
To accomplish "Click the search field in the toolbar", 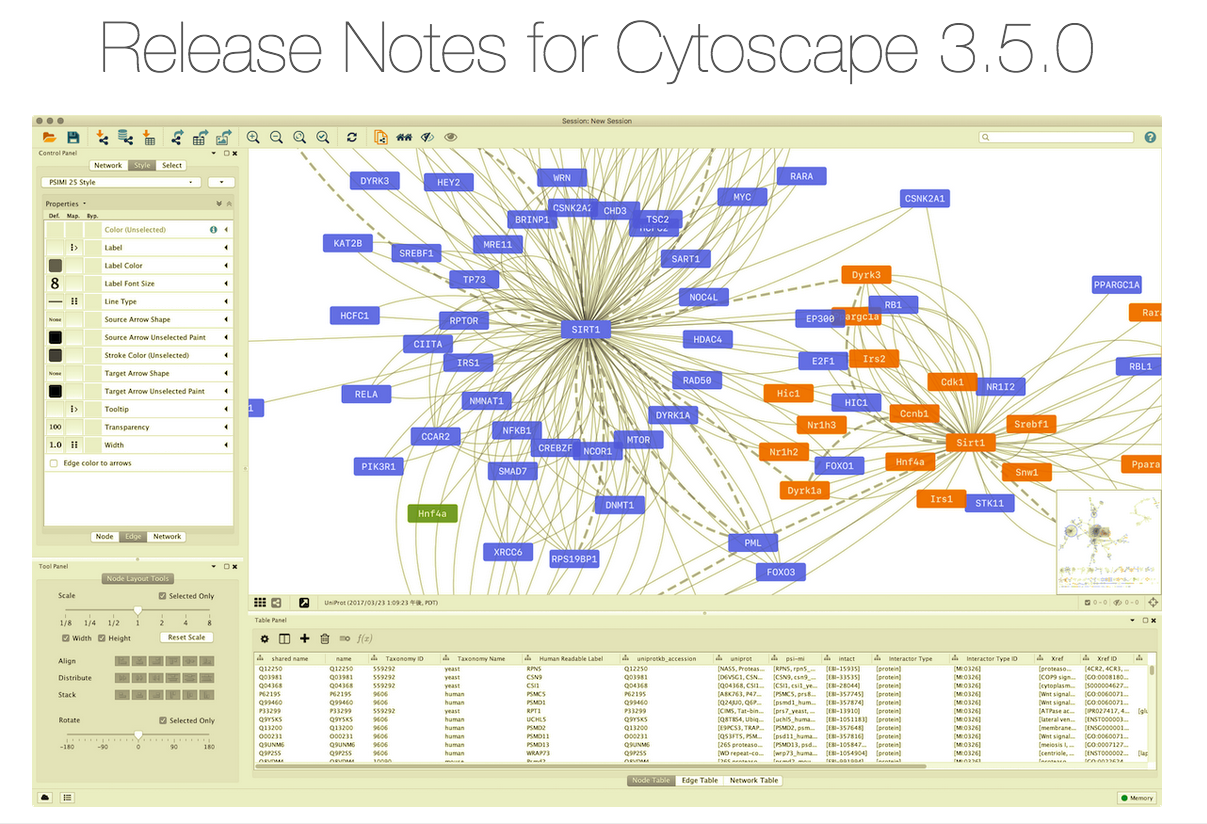I will (x=1057, y=137).
